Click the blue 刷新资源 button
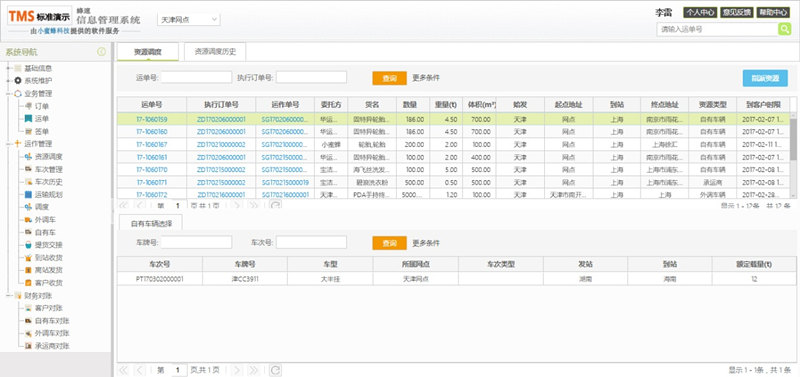The height and width of the screenshot is (377, 800). click(x=765, y=79)
